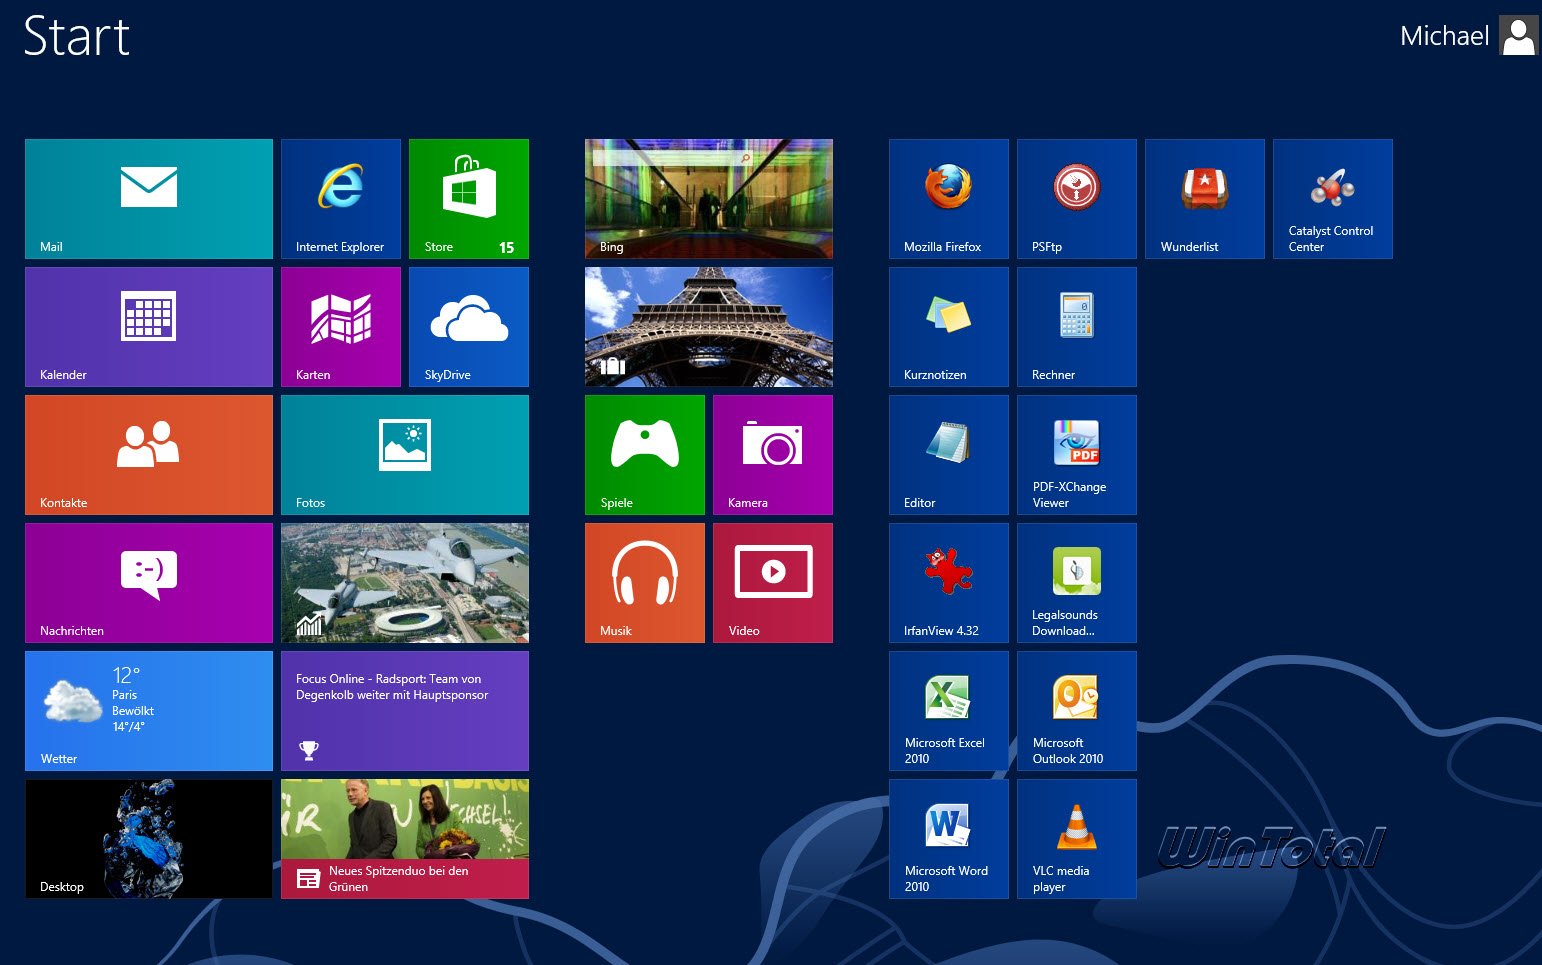Switch to the Desktop tile
This screenshot has height=965, width=1542.
click(x=148, y=839)
